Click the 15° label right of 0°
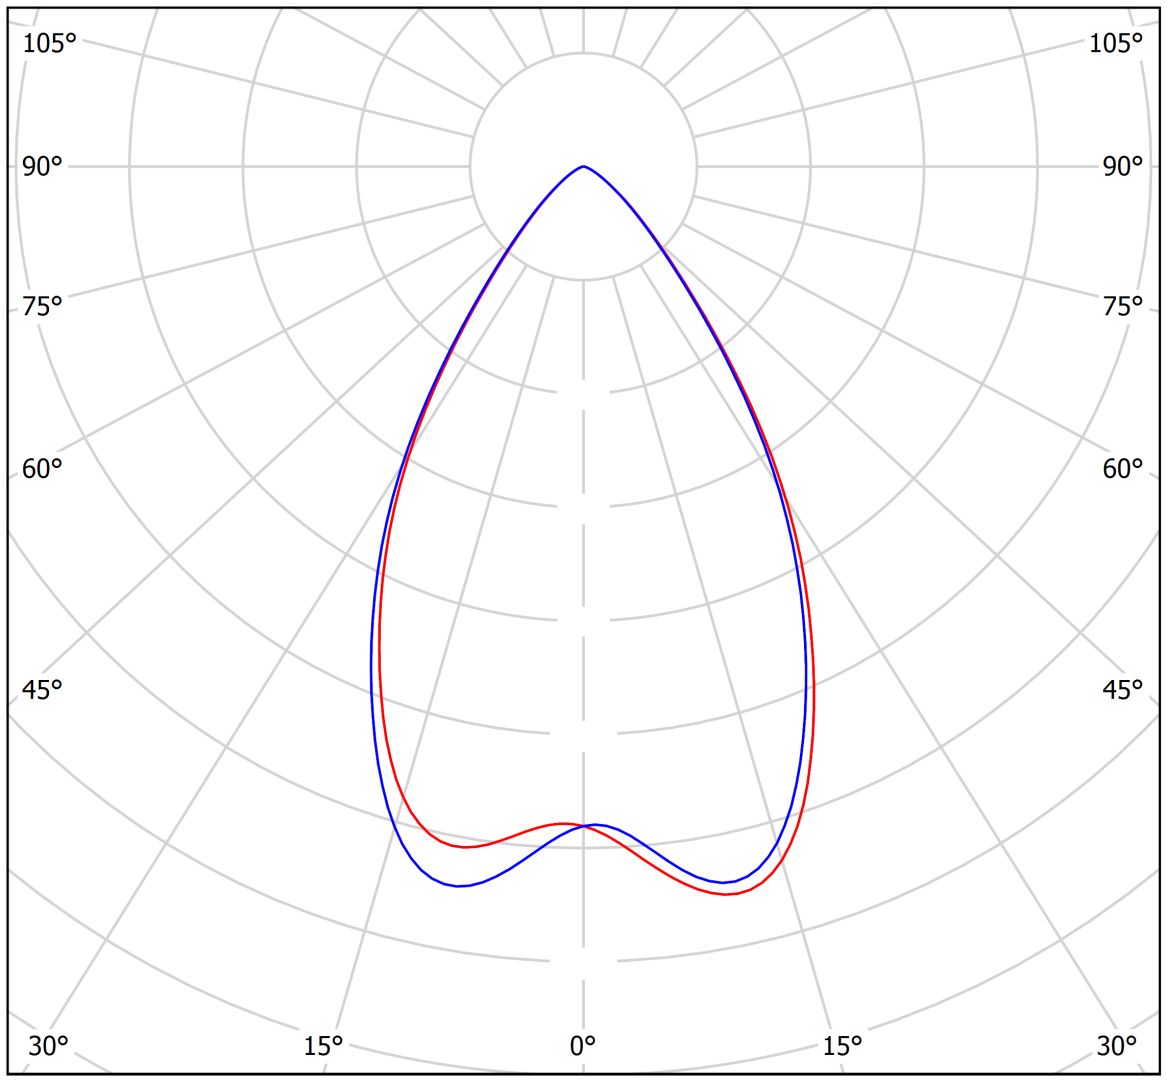The width and height of the screenshot is (1167, 1080). tap(842, 1046)
